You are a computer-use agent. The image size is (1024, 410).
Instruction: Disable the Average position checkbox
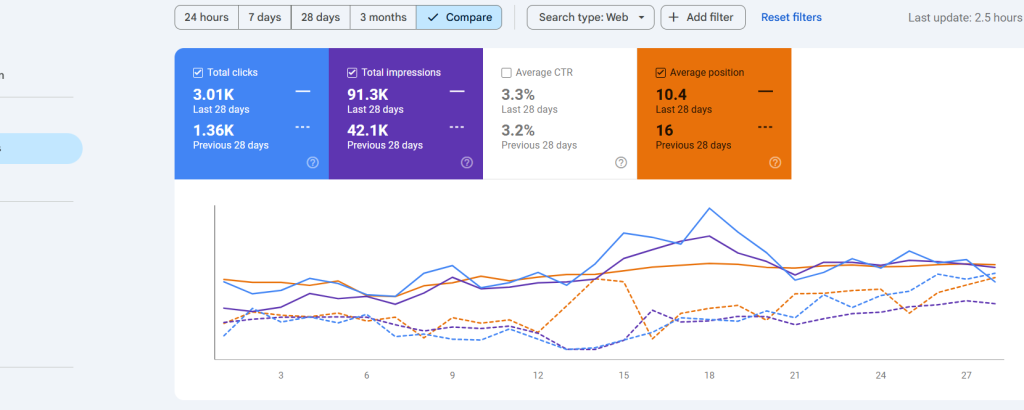660,73
